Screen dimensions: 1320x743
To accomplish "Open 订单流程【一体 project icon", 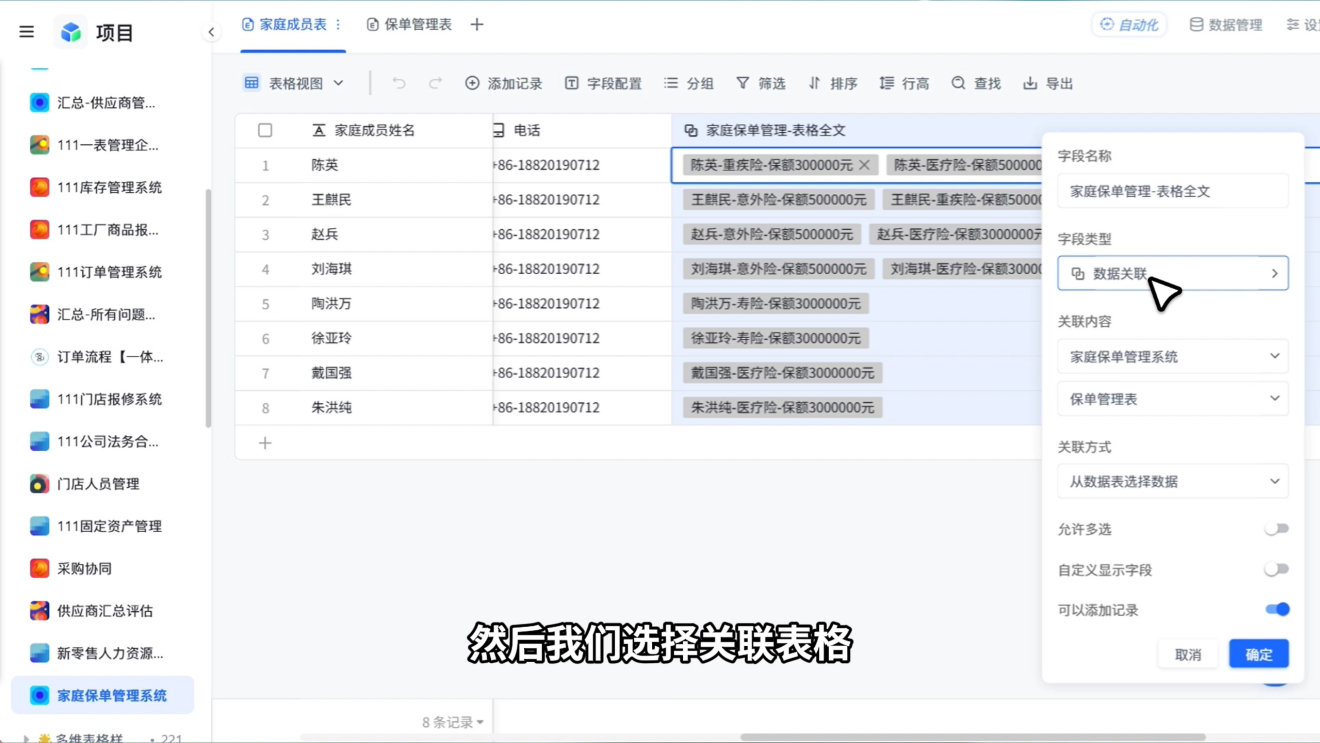I will point(40,357).
